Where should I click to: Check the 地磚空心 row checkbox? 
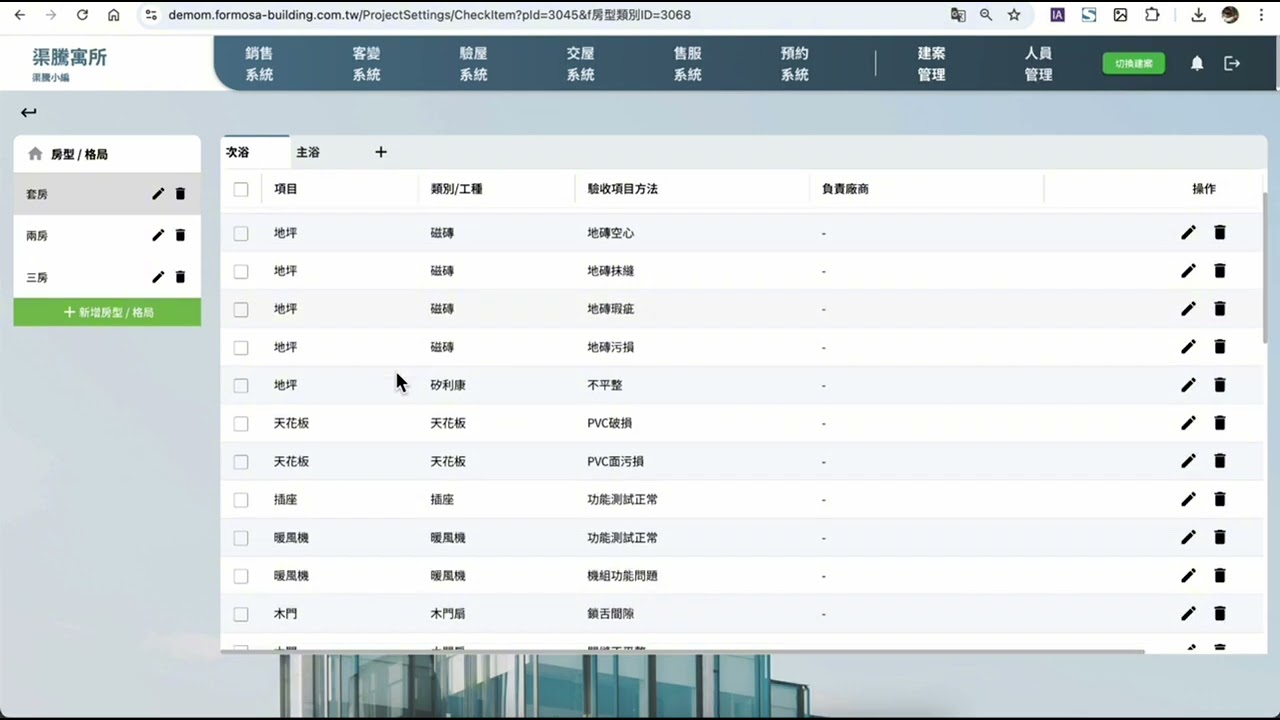tap(241, 233)
